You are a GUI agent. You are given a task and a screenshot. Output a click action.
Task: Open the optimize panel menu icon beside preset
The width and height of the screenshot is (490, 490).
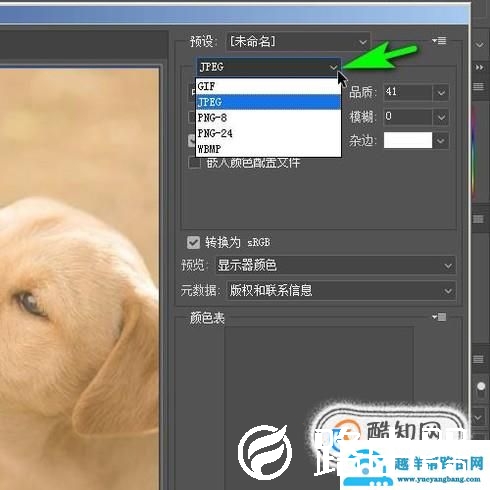pos(439,41)
